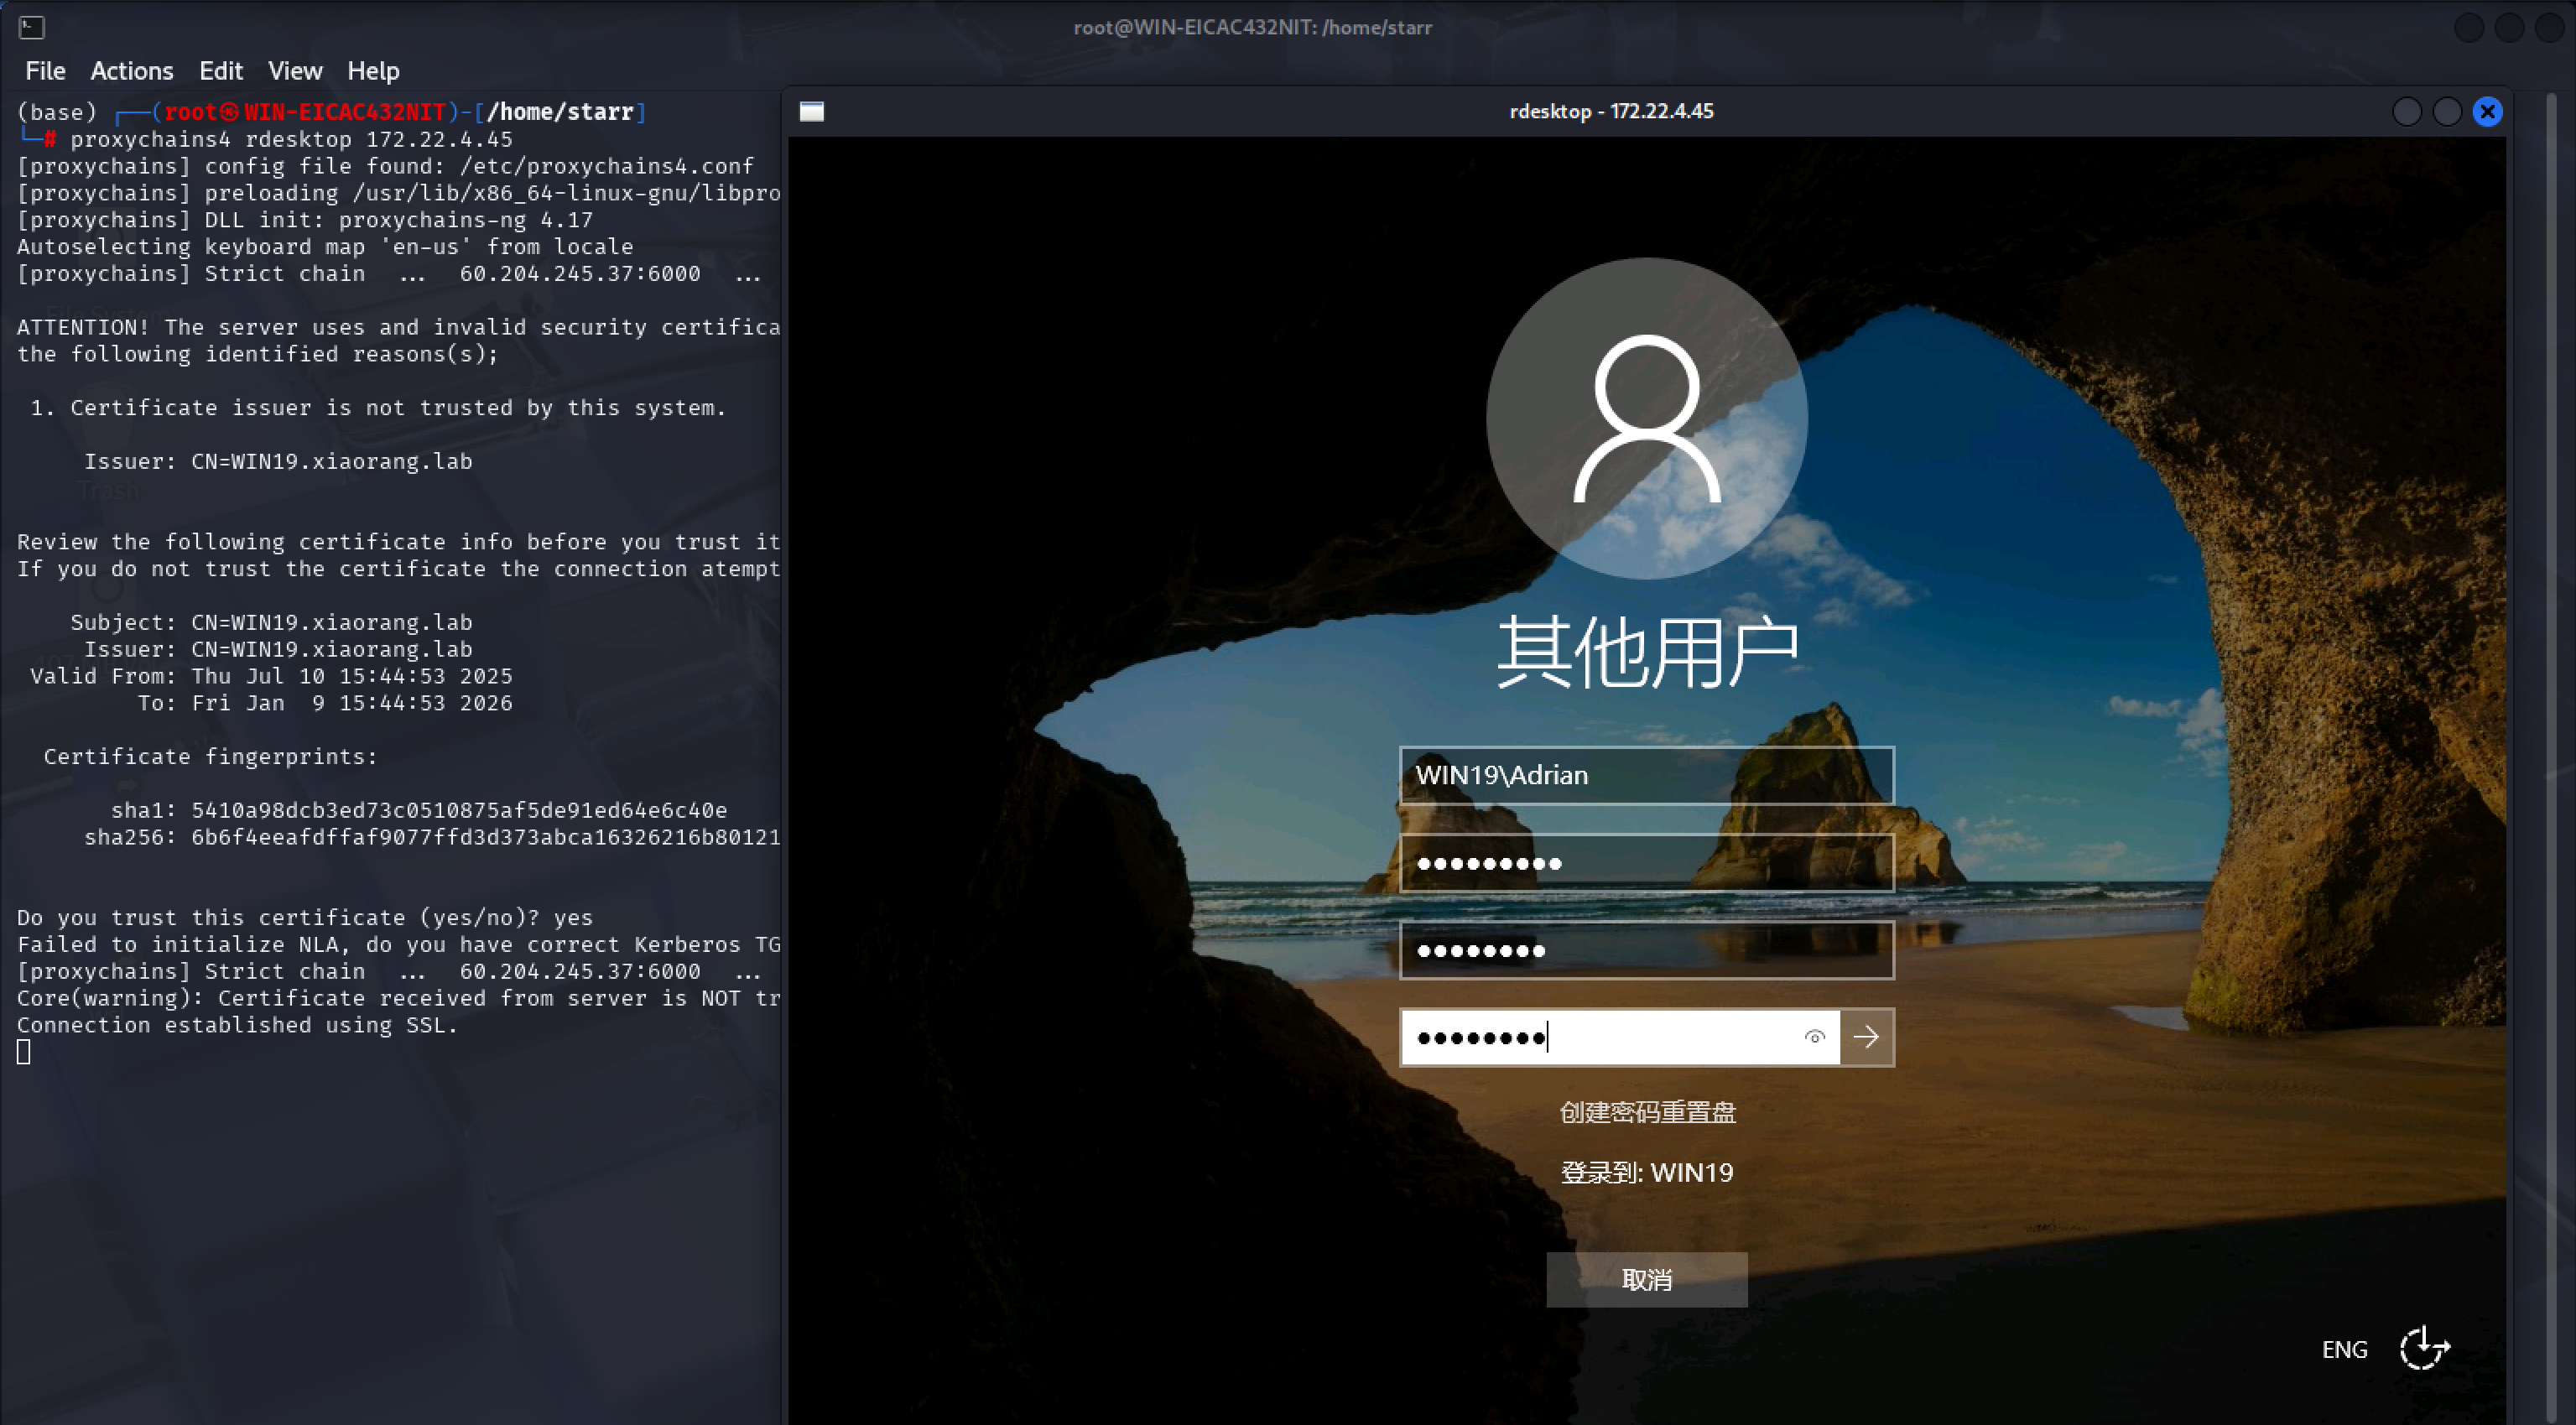Click the proxychains4 rdesktop 172.22.4.45 command
This screenshot has width=2576, height=1425.
pos(291,139)
